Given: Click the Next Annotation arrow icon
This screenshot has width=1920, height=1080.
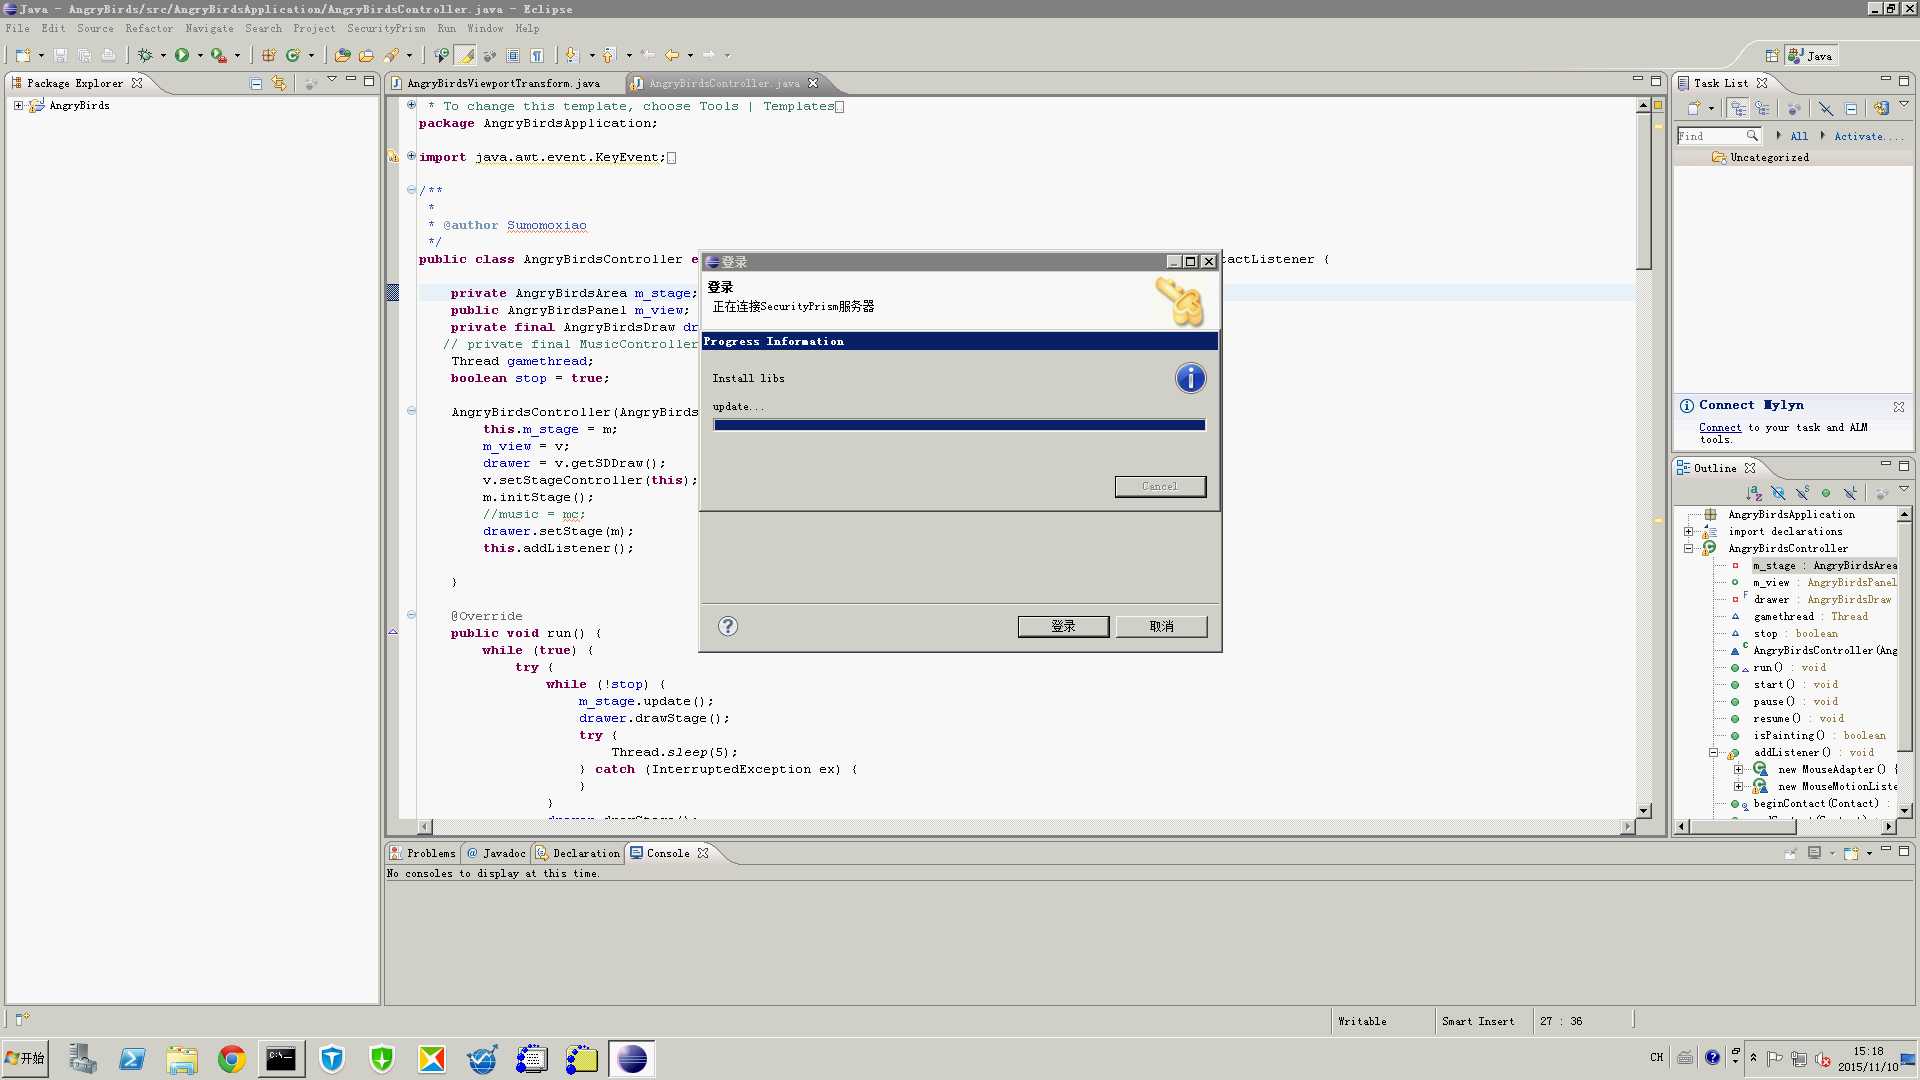Looking at the screenshot, I should tap(571, 56).
